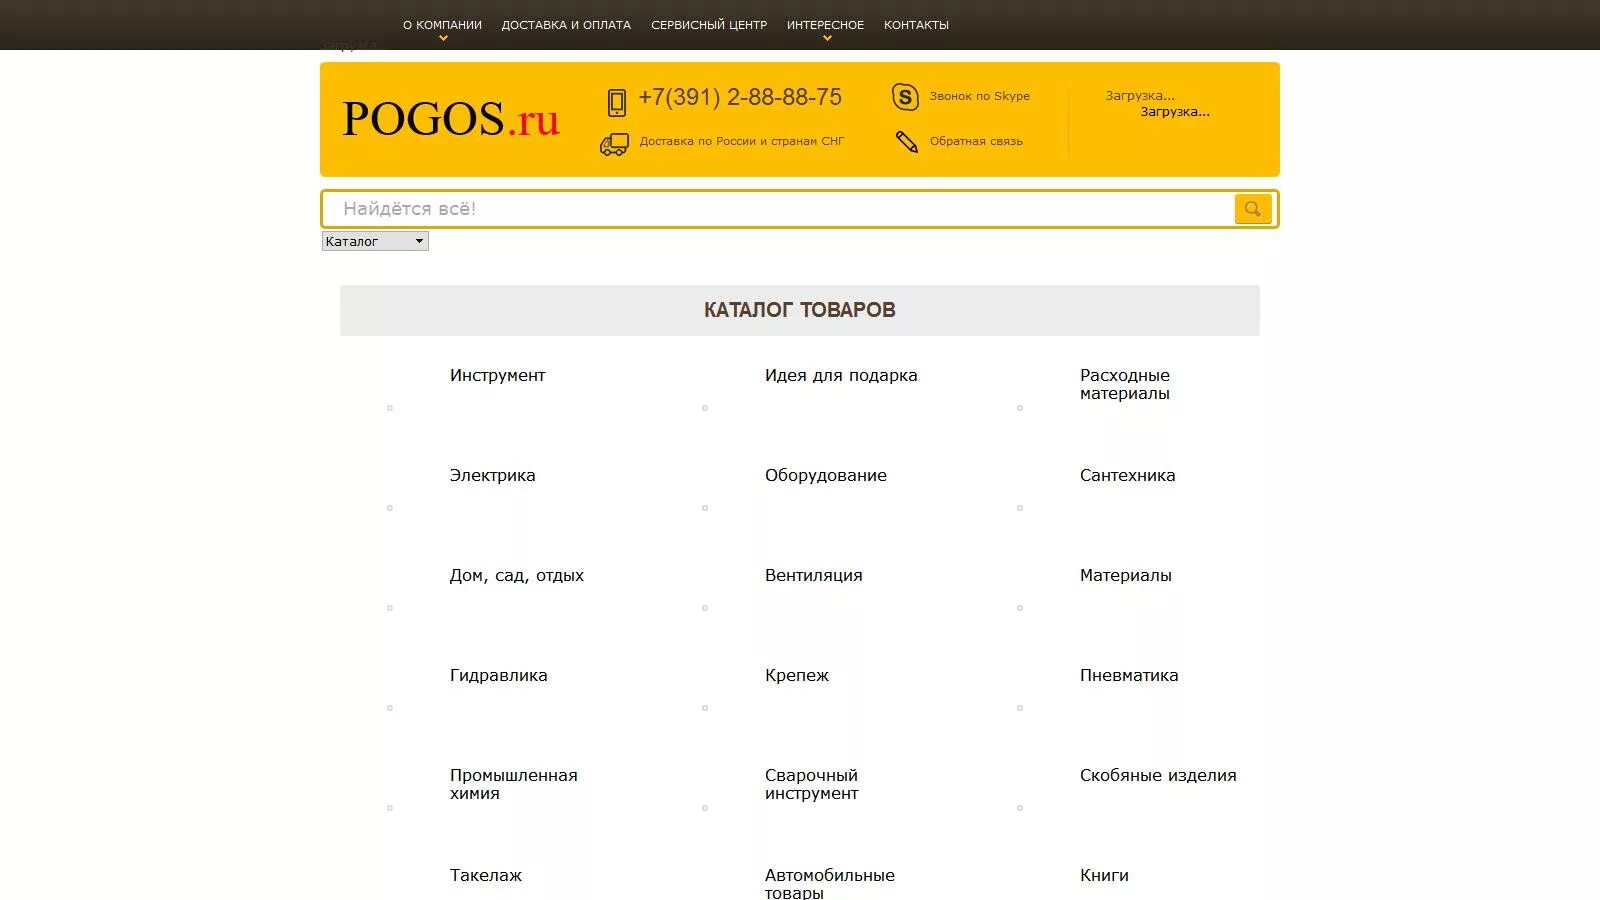The height and width of the screenshot is (900, 1600).
Task: Click Обратная связь link
Action: (x=976, y=141)
